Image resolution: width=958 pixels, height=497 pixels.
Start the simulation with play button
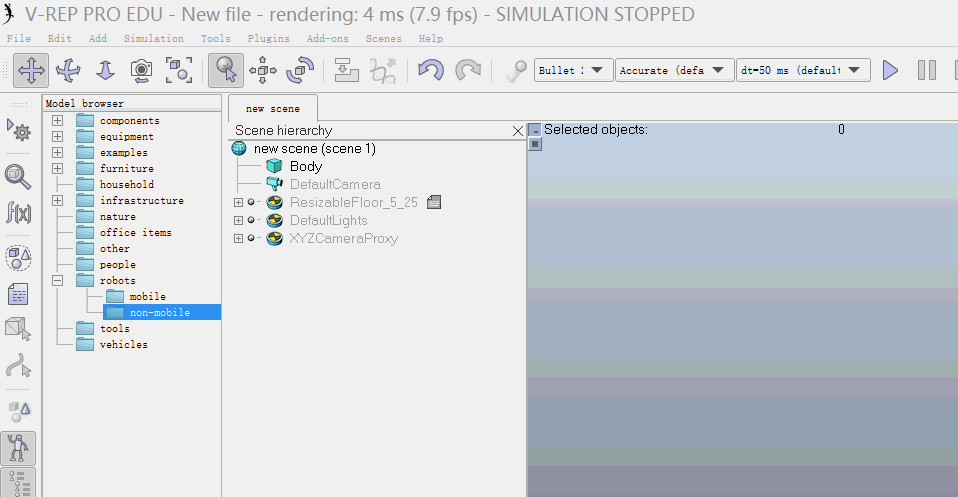(890, 70)
